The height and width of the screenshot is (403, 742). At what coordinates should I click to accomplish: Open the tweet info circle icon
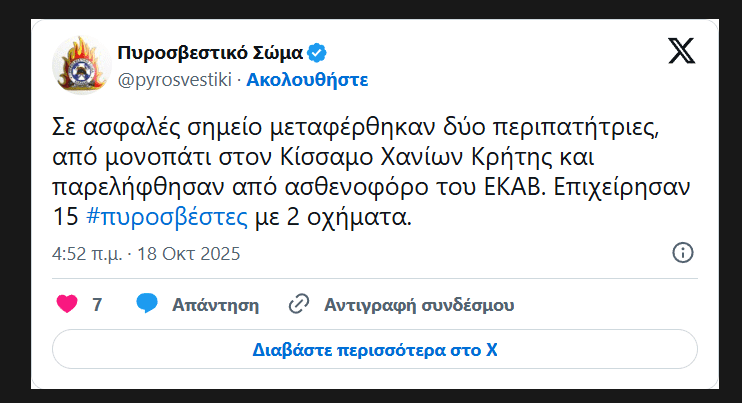coord(682,253)
